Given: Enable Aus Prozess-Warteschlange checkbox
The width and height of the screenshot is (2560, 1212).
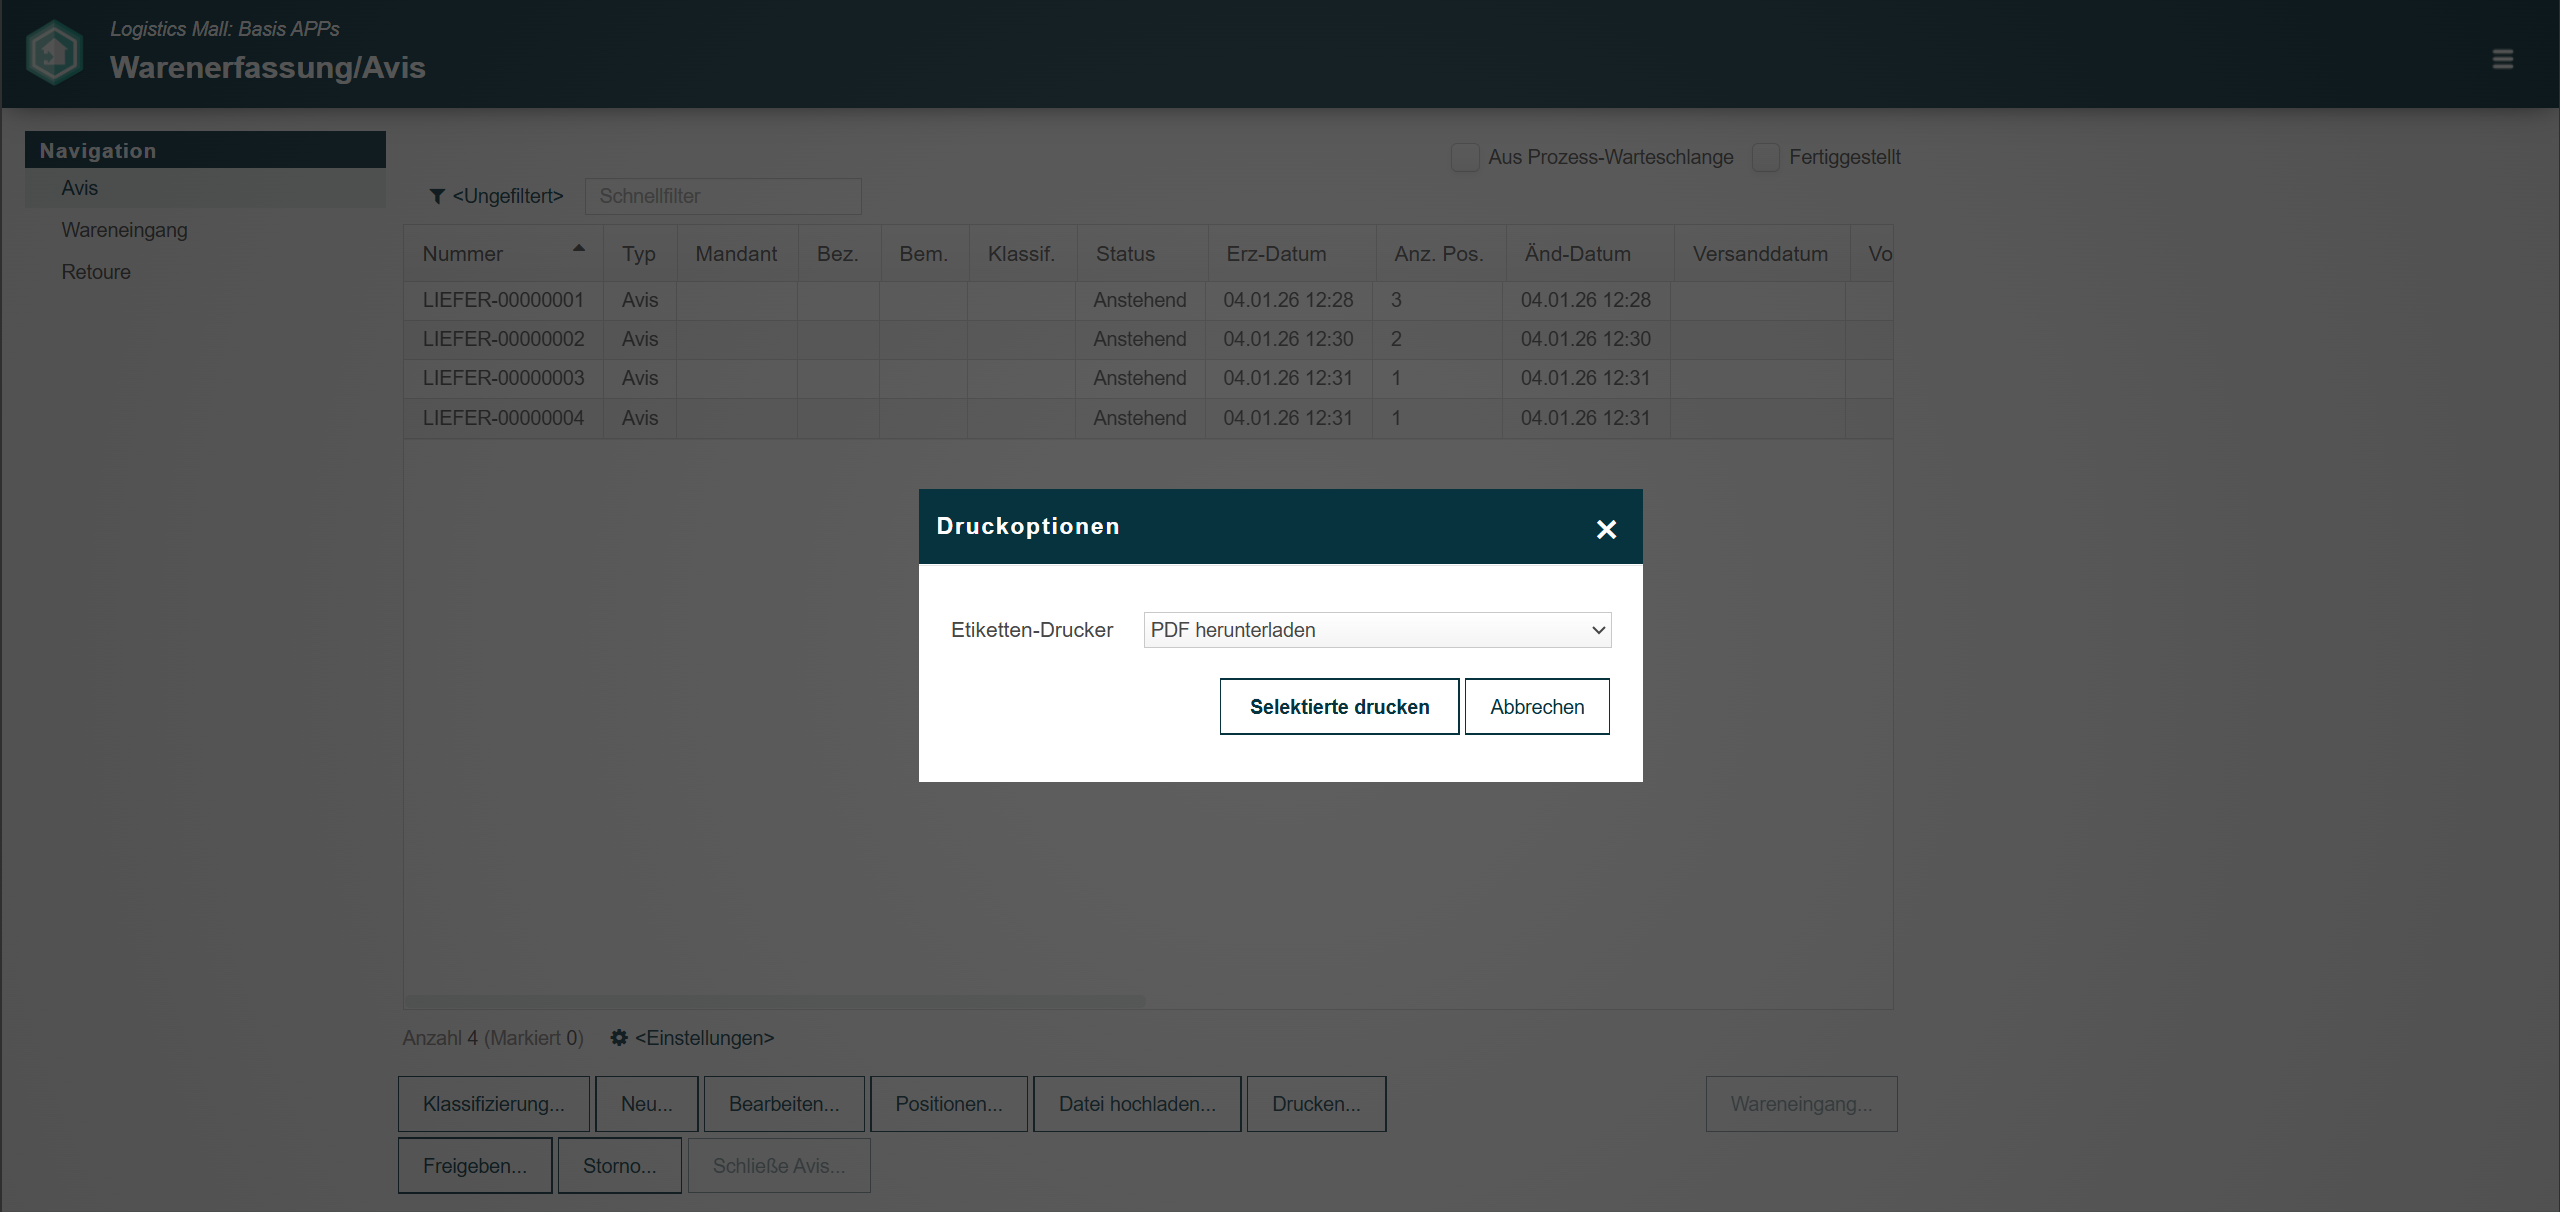Looking at the screenshot, I should tap(1465, 158).
